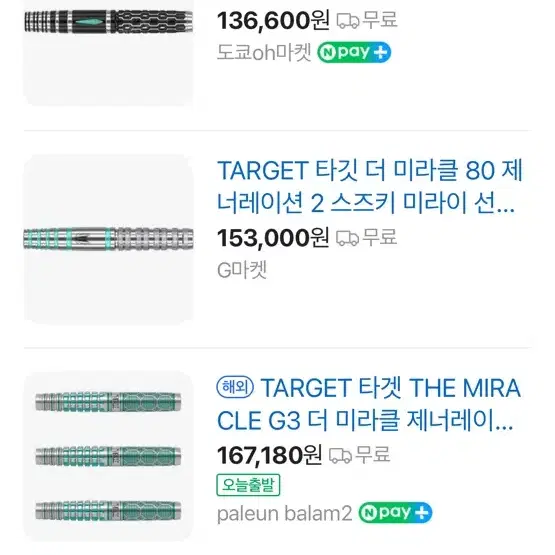Click the Npay+ badge beside paleun balam2

tap(395, 513)
